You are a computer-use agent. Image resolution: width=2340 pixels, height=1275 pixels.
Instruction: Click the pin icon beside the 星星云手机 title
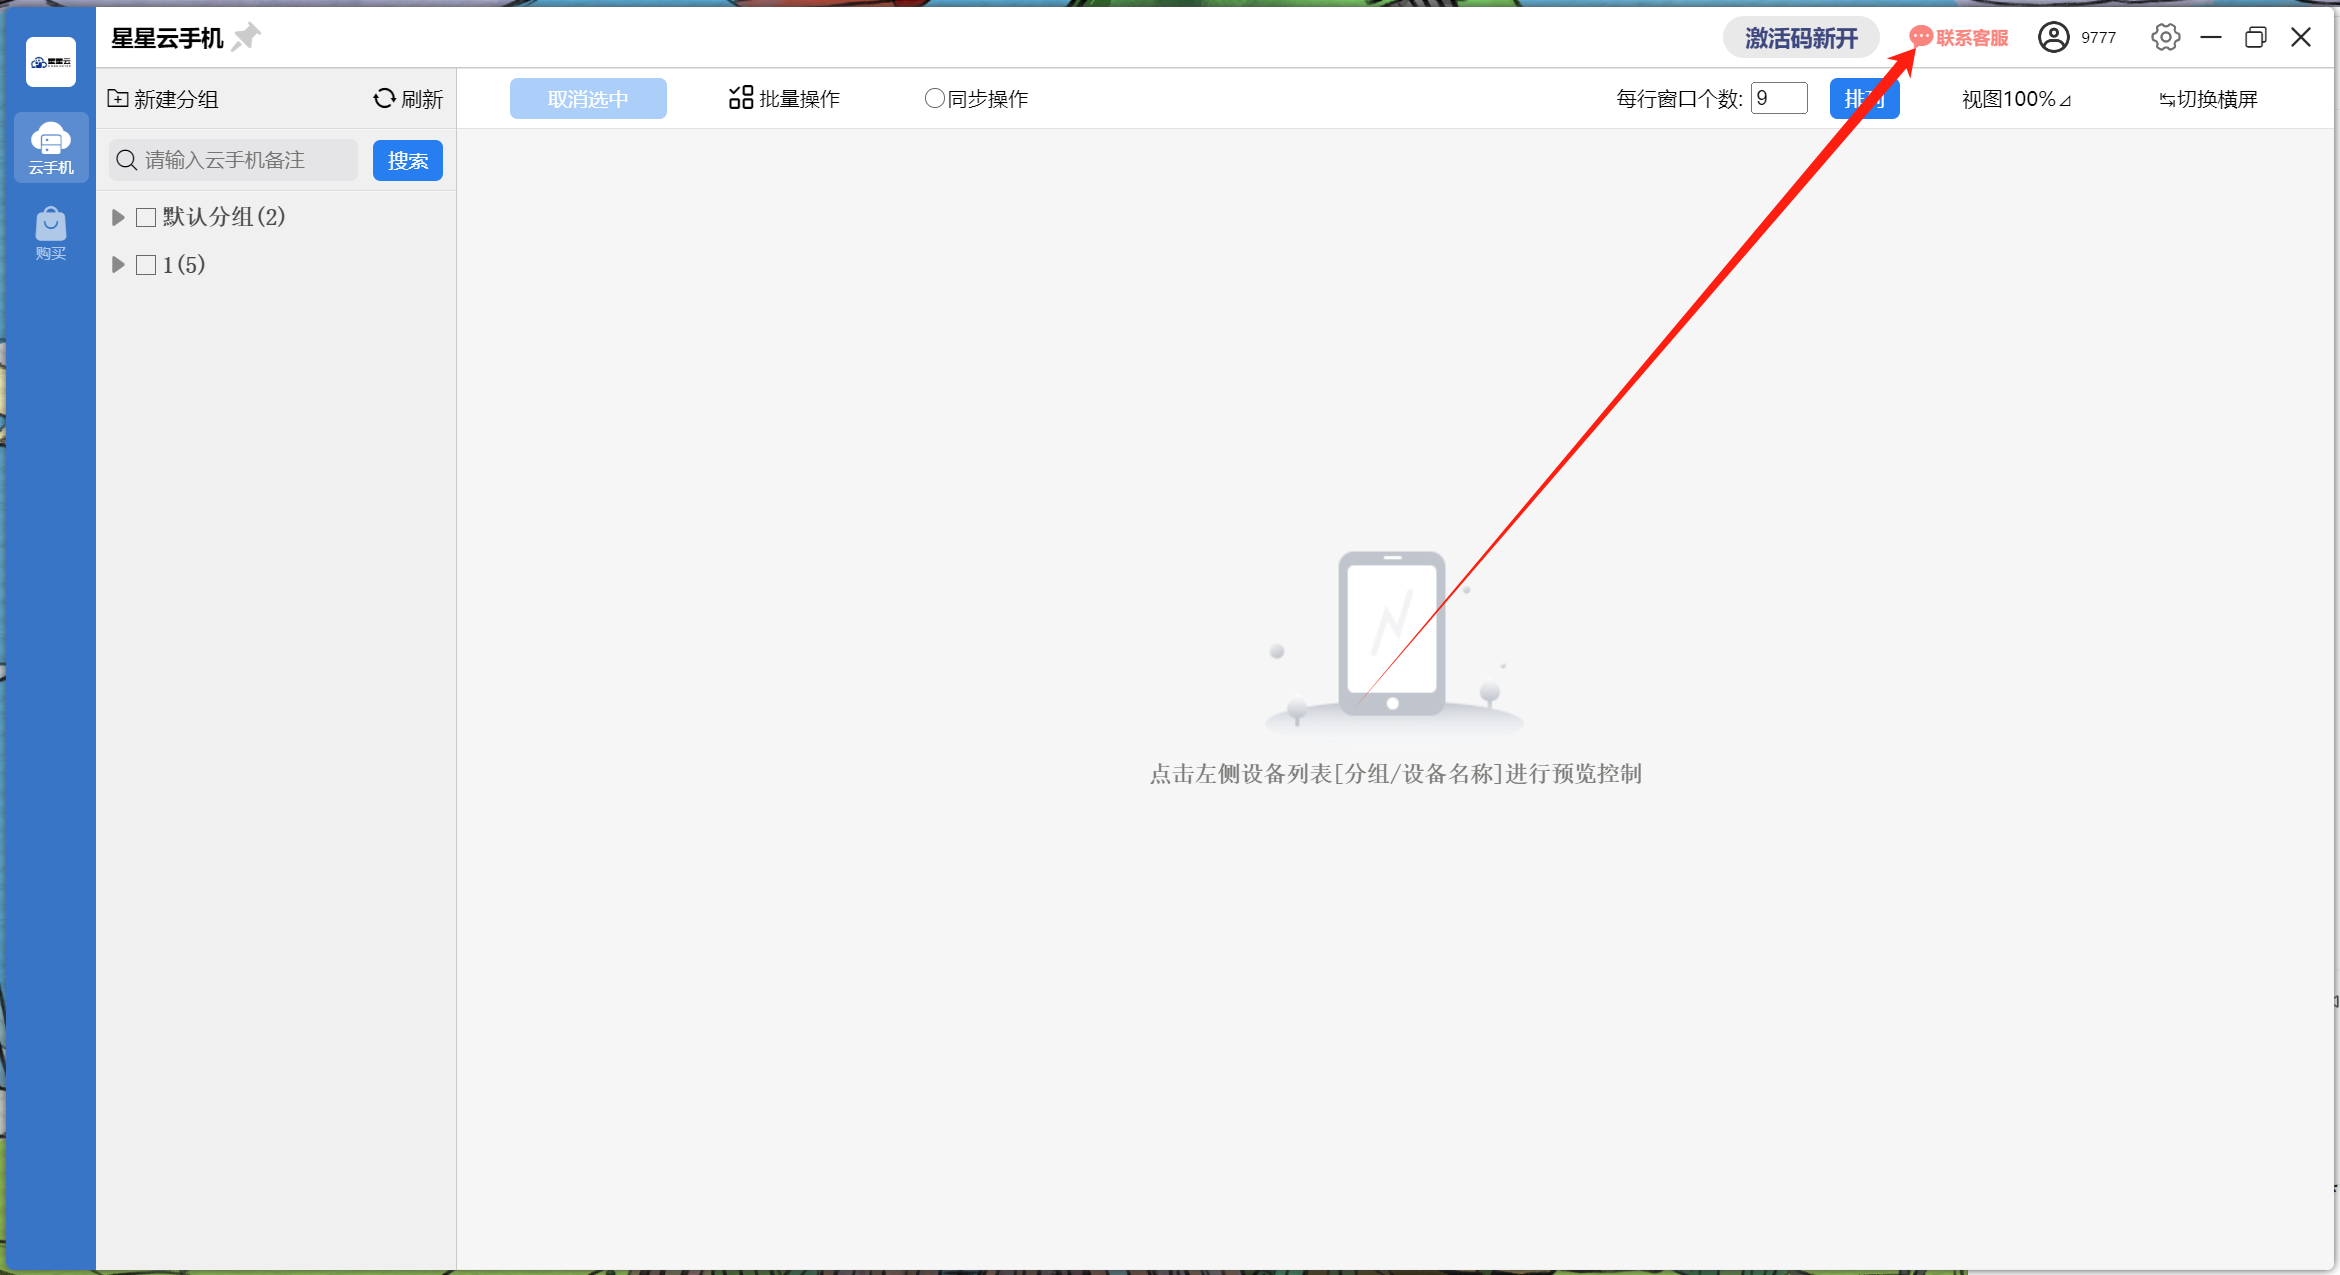246,38
